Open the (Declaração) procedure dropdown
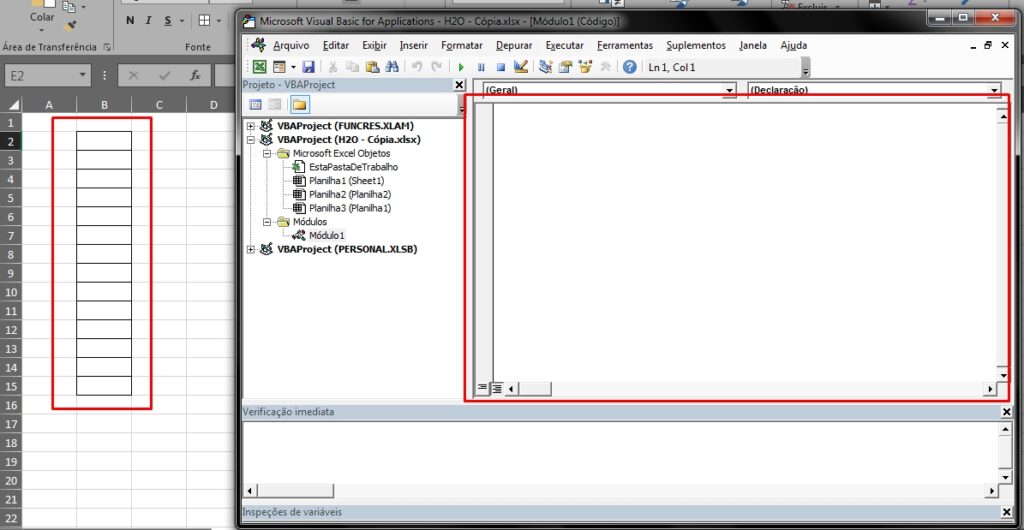Image resolution: width=1024 pixels, height=530 pixels. [994, 90]
